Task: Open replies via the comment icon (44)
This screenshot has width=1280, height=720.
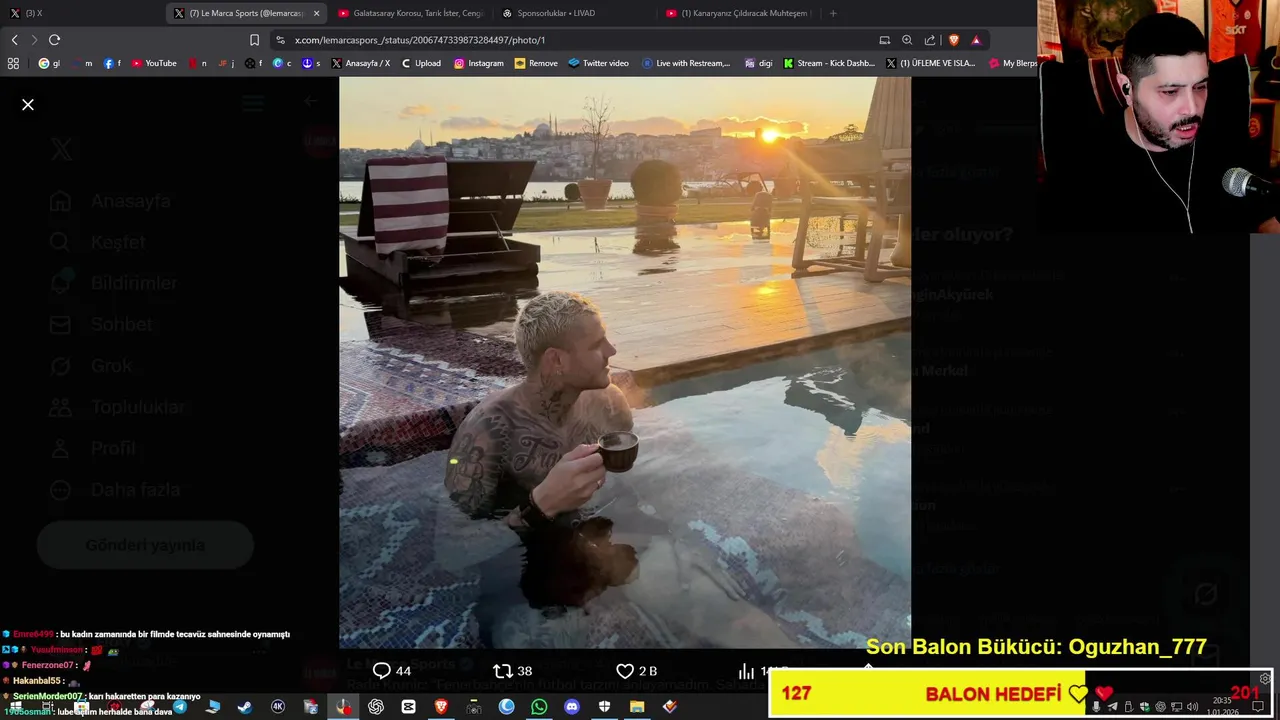Action: [x=382, y=671]
